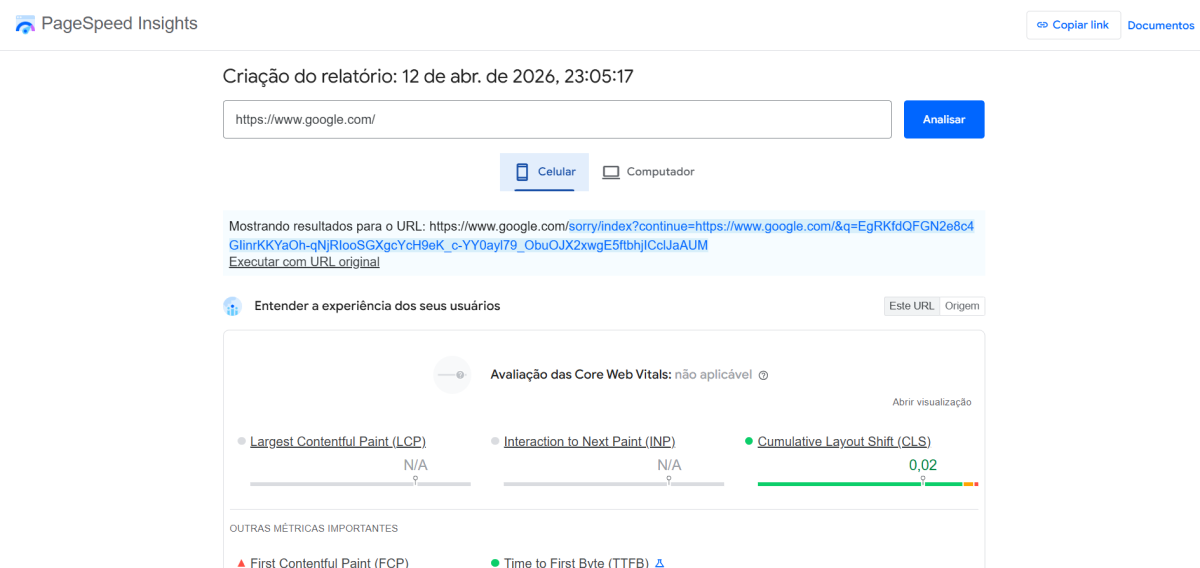Click the link icon in Copiar link
1200x568 pixels.
[x=1042, y=25]
